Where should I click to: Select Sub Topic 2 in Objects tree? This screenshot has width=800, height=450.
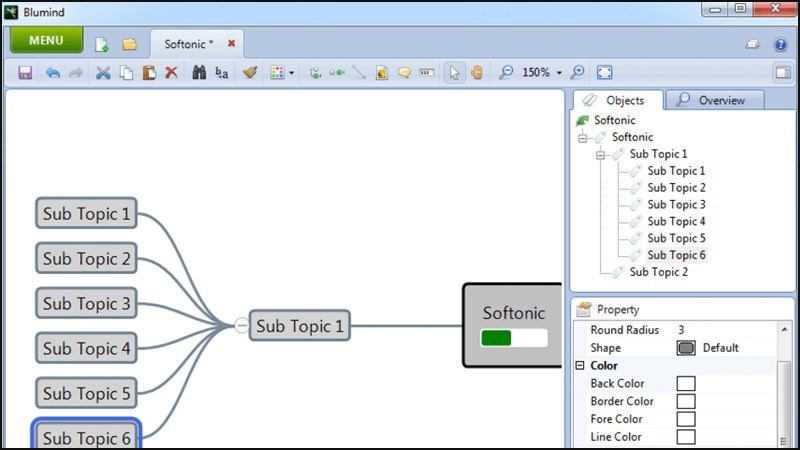657,272
